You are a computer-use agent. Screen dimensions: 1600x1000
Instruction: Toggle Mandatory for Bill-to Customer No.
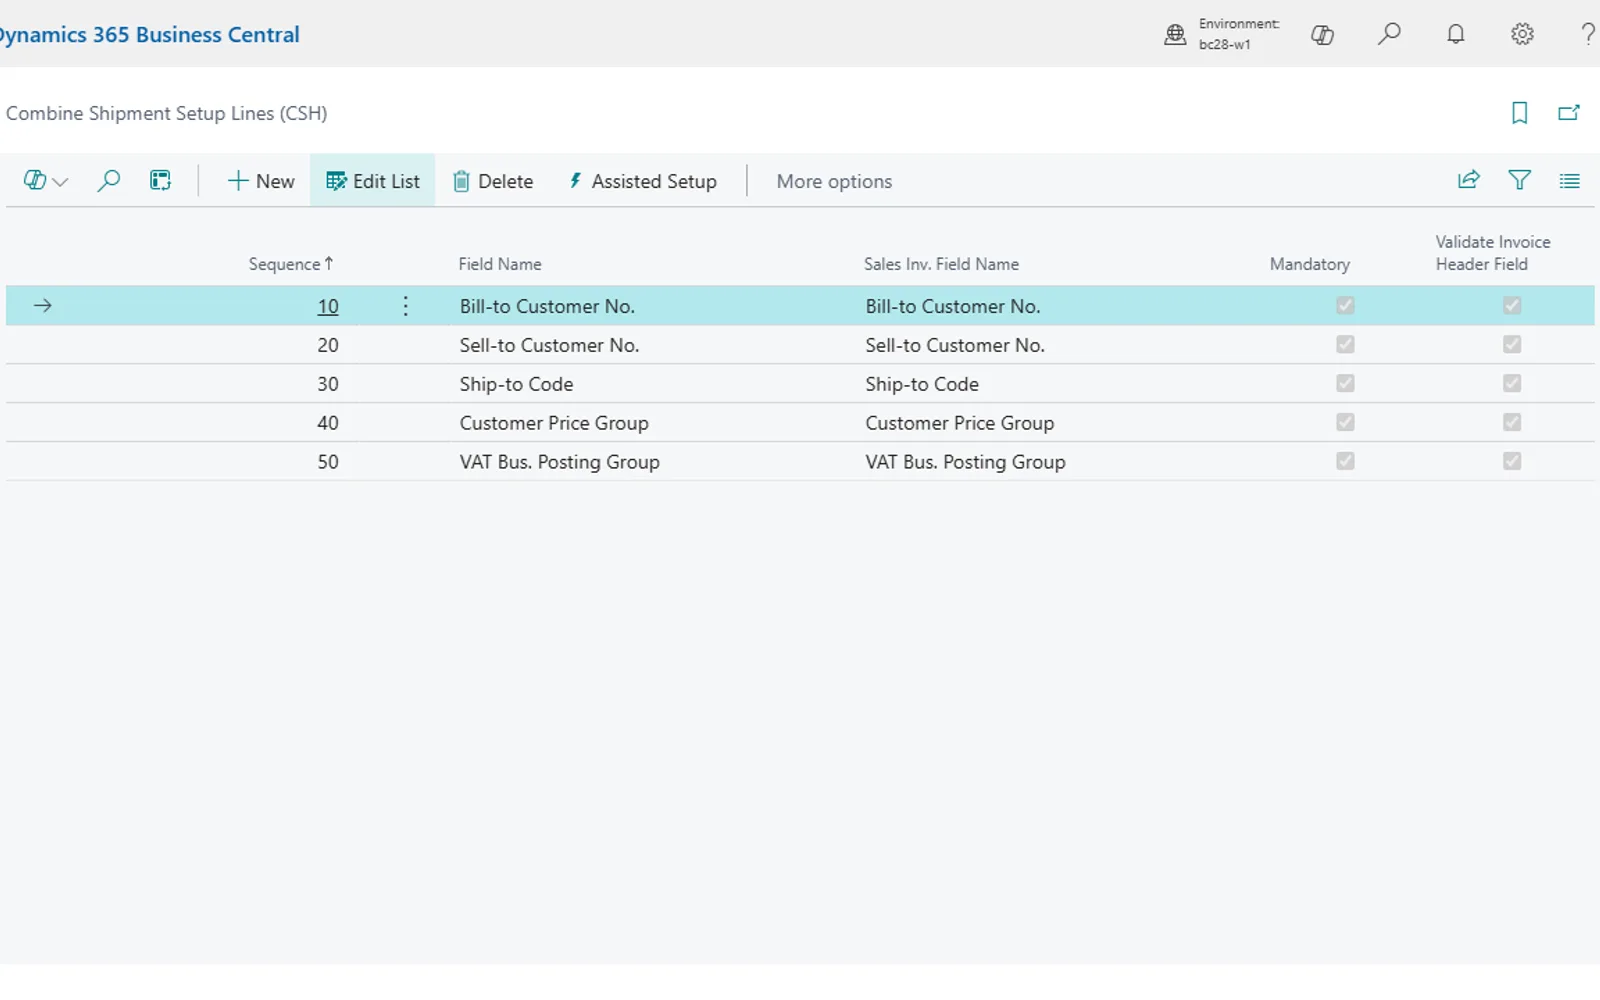click(1345, 305)
